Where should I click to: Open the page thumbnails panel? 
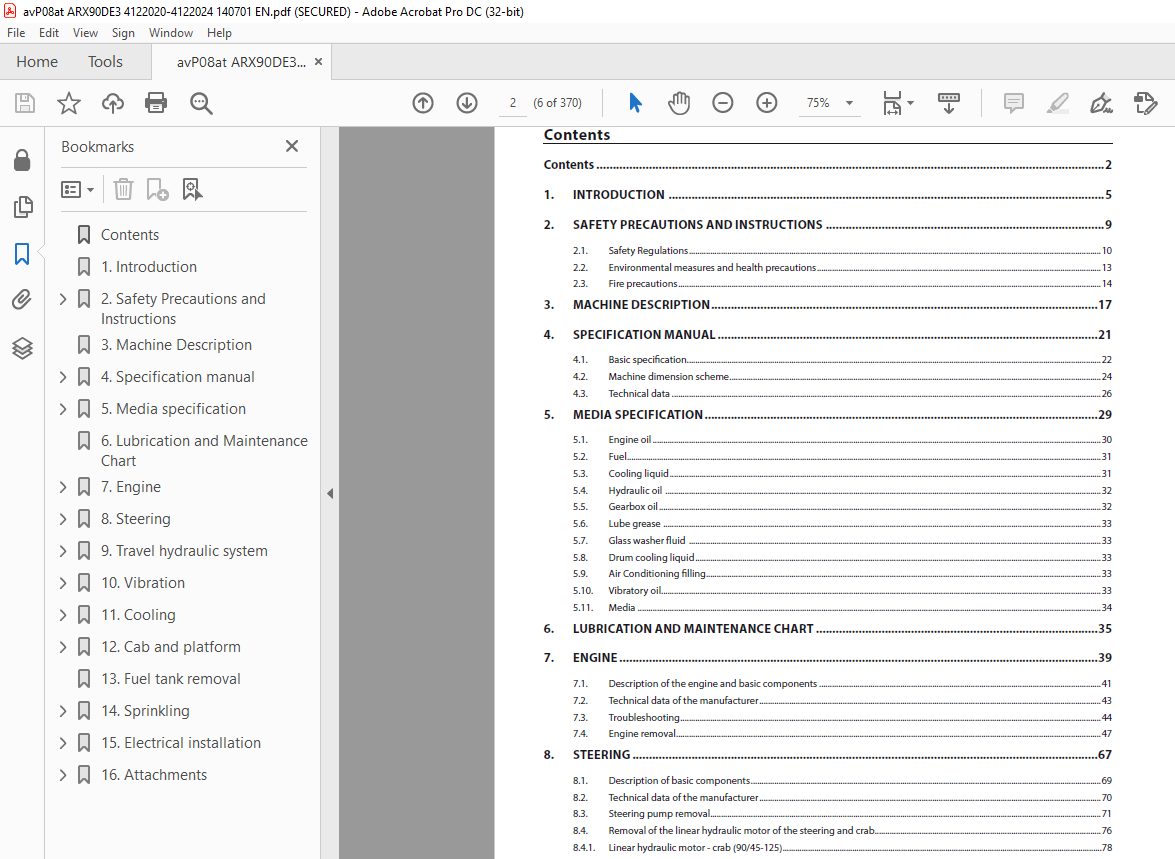point(22,207)
